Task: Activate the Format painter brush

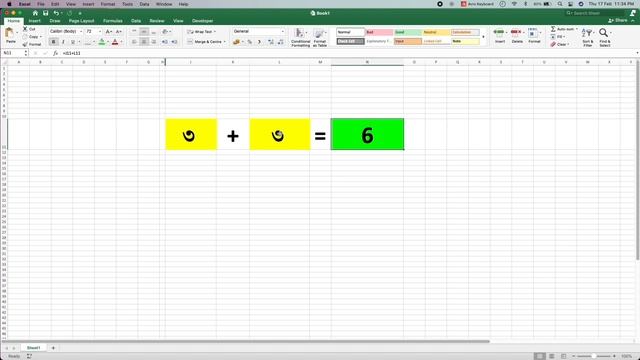Action: click(32, 44)
